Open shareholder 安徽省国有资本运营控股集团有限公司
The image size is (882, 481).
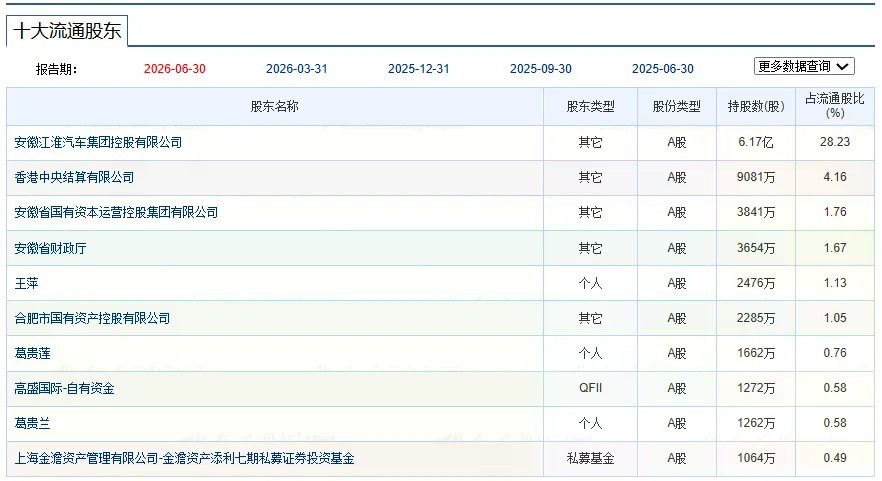point(116,212)
